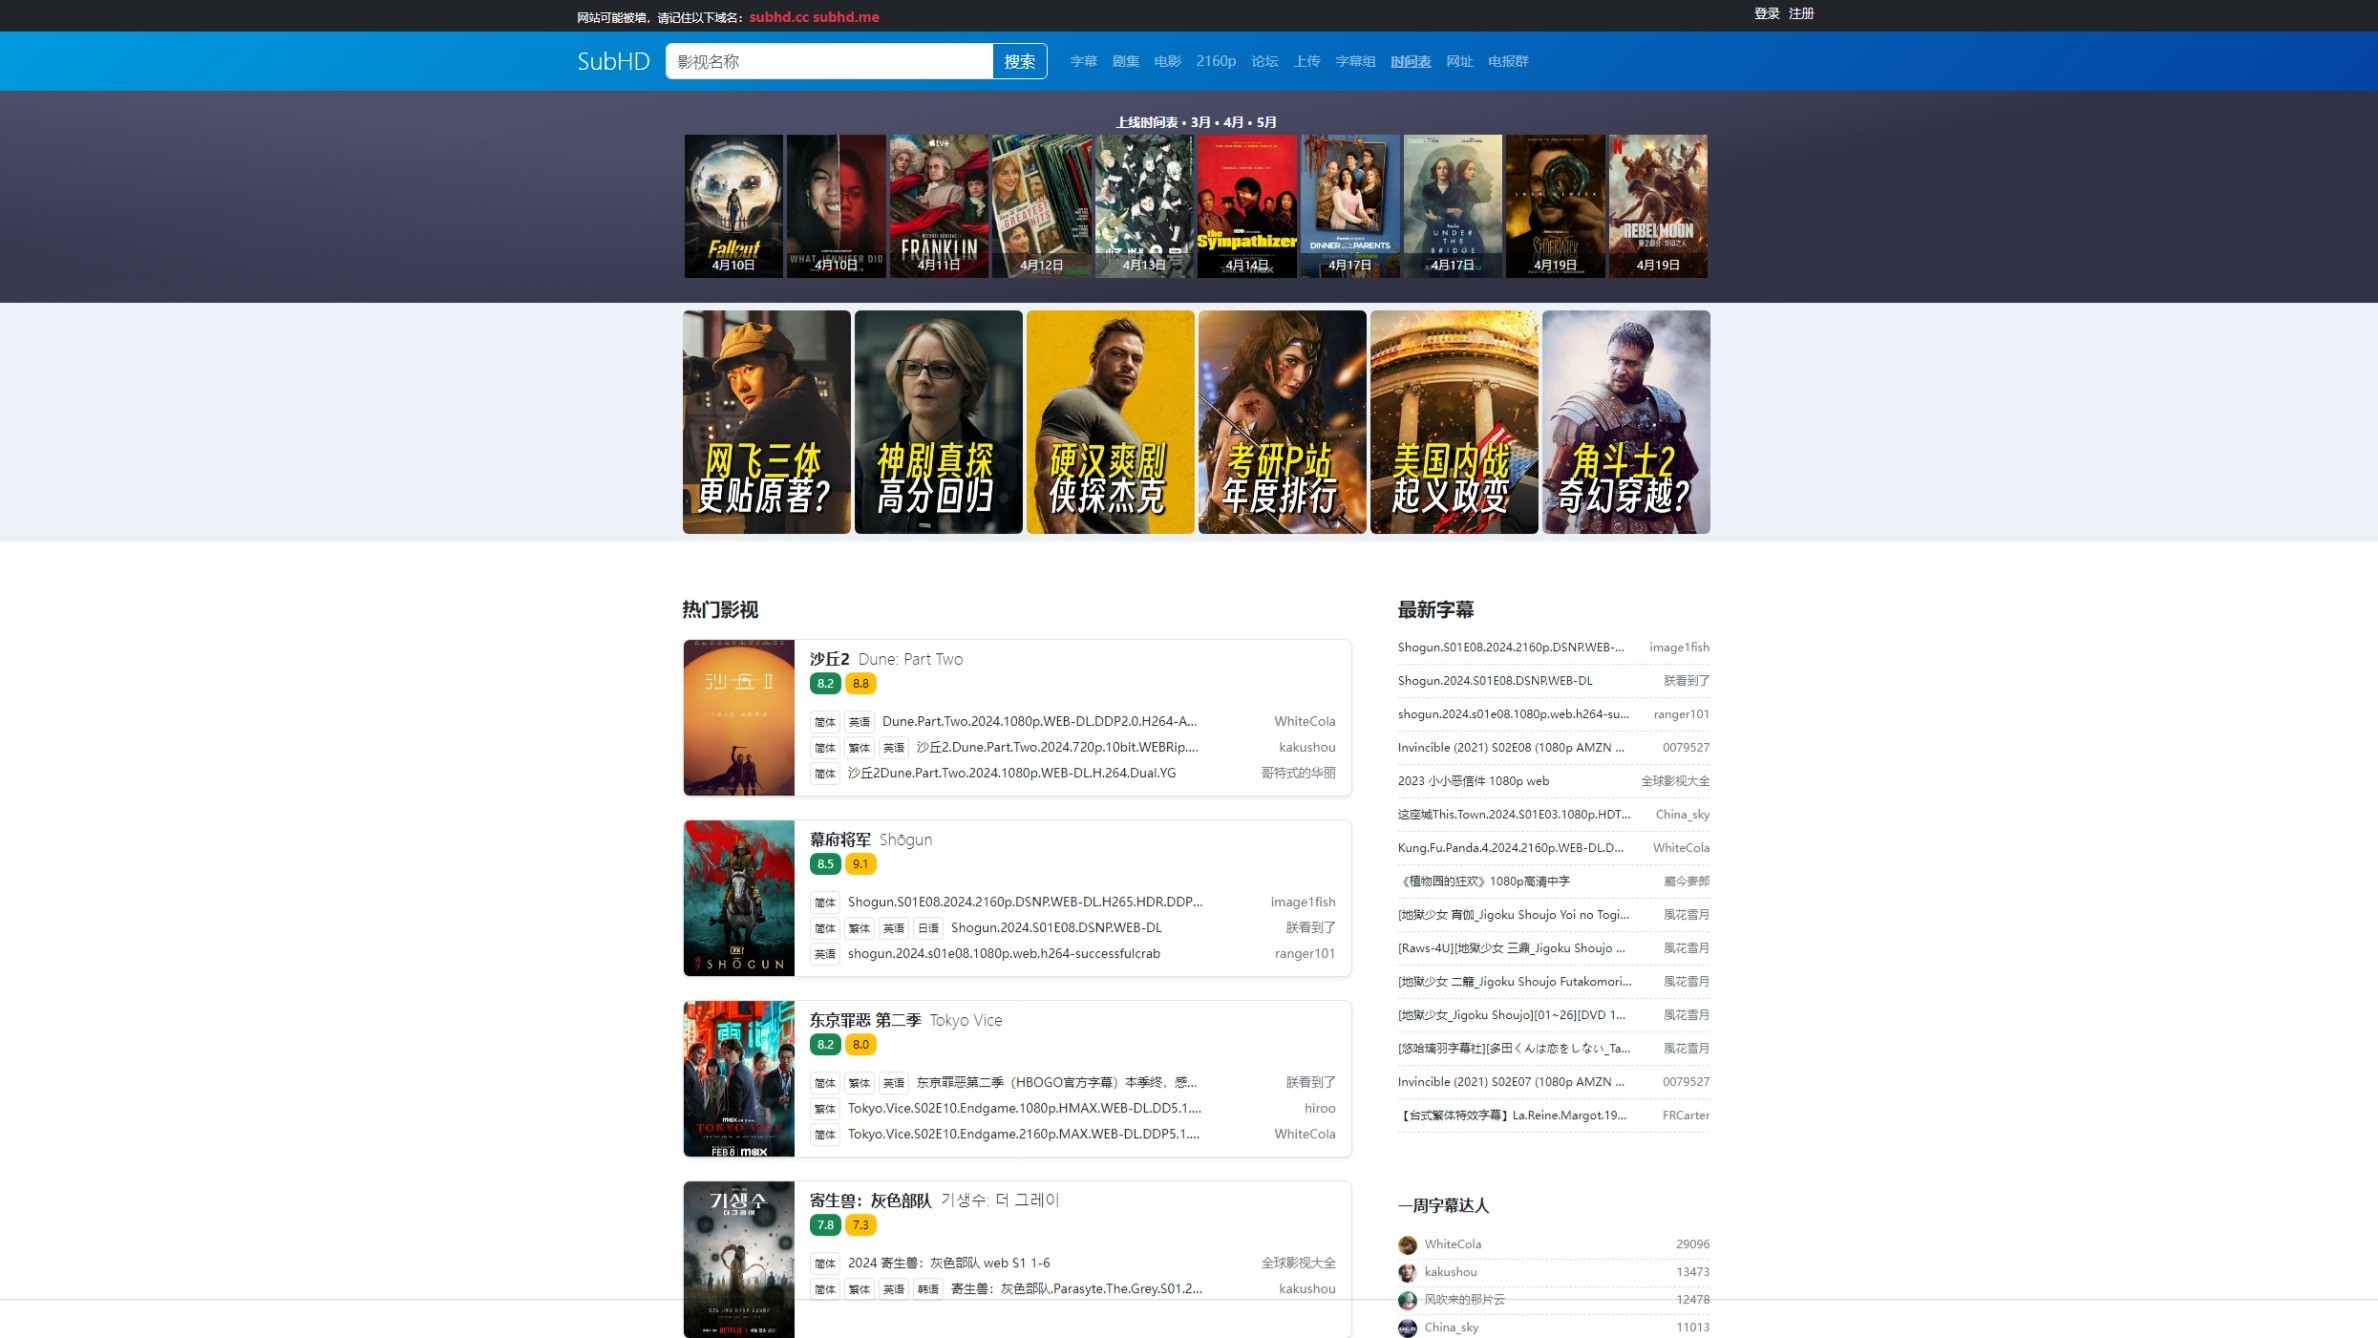The height and width of the screenshot is (1338, 2378).
Task: Click 简体 tag on 沙丘2Dune Dual.YG row
Action: pyautogui.click(x=825, y=774)
